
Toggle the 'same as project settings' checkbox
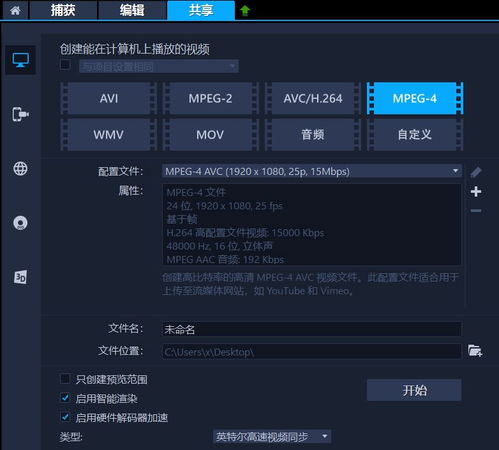(x=65, y=64)
